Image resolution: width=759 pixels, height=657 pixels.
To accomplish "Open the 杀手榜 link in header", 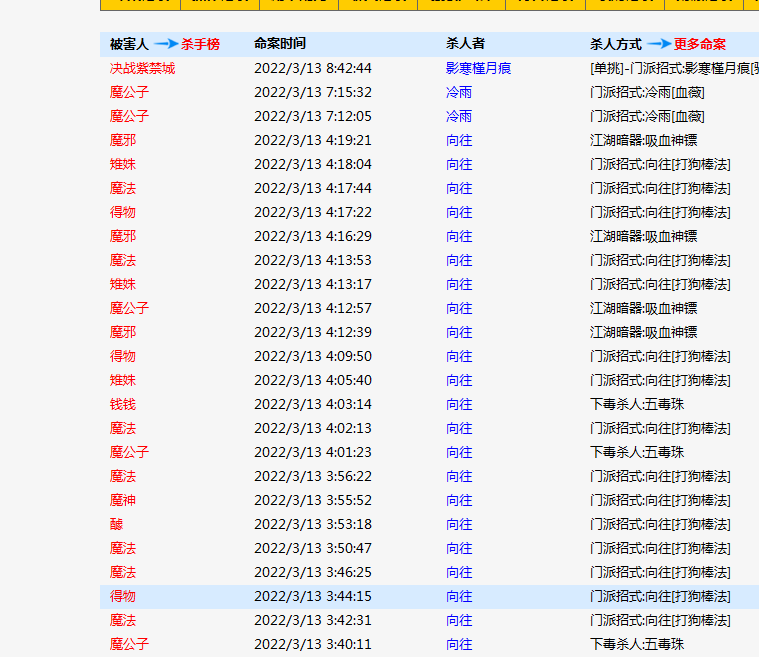I will tap(200, 45).
